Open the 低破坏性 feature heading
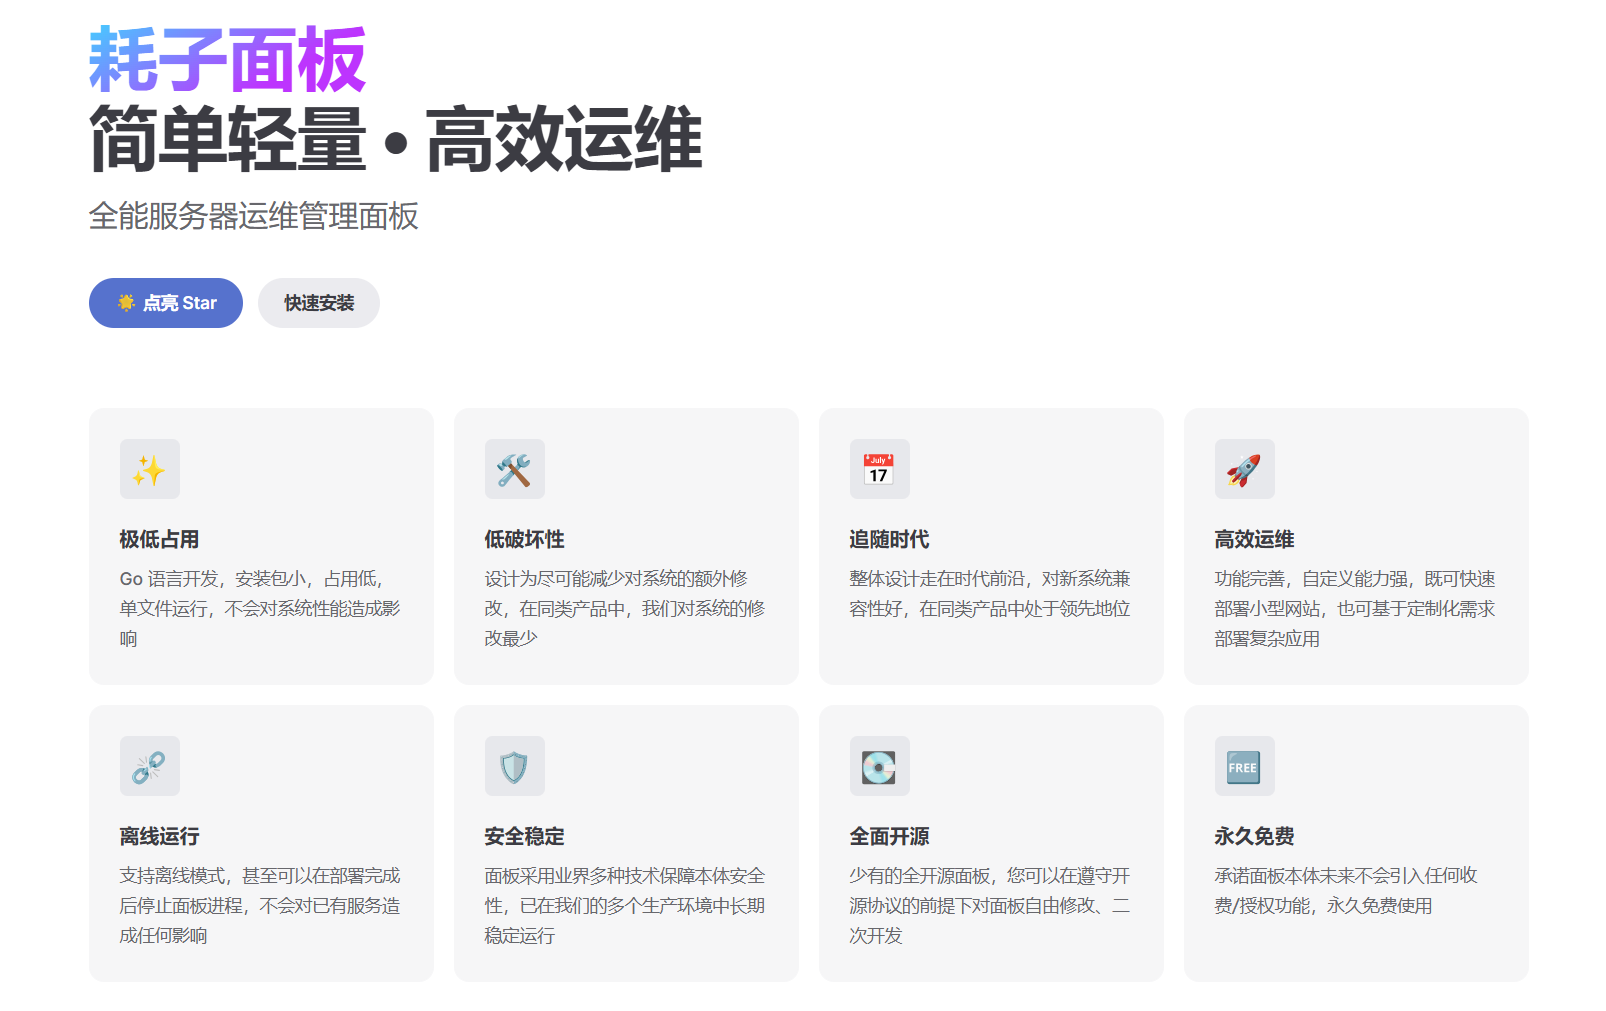 (x=524, y=539)
